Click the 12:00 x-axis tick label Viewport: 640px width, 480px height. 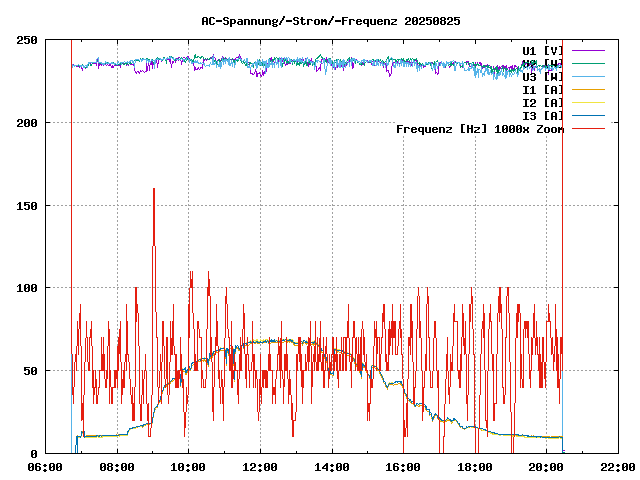click(x=260, y=467)
